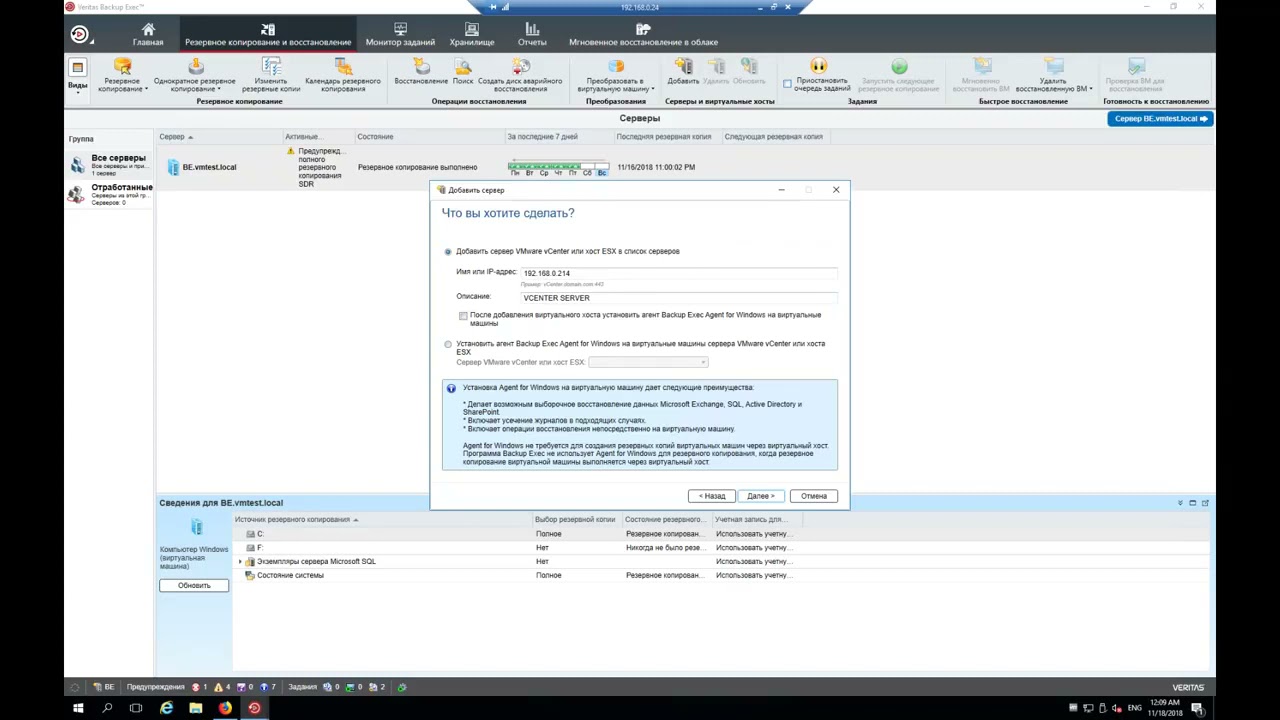Viewport: 1280px width, 720px height.
Task: Open Удалить восстановленную ВМ dropdown
Action: pyautogui.click(x=1052, y=76)
